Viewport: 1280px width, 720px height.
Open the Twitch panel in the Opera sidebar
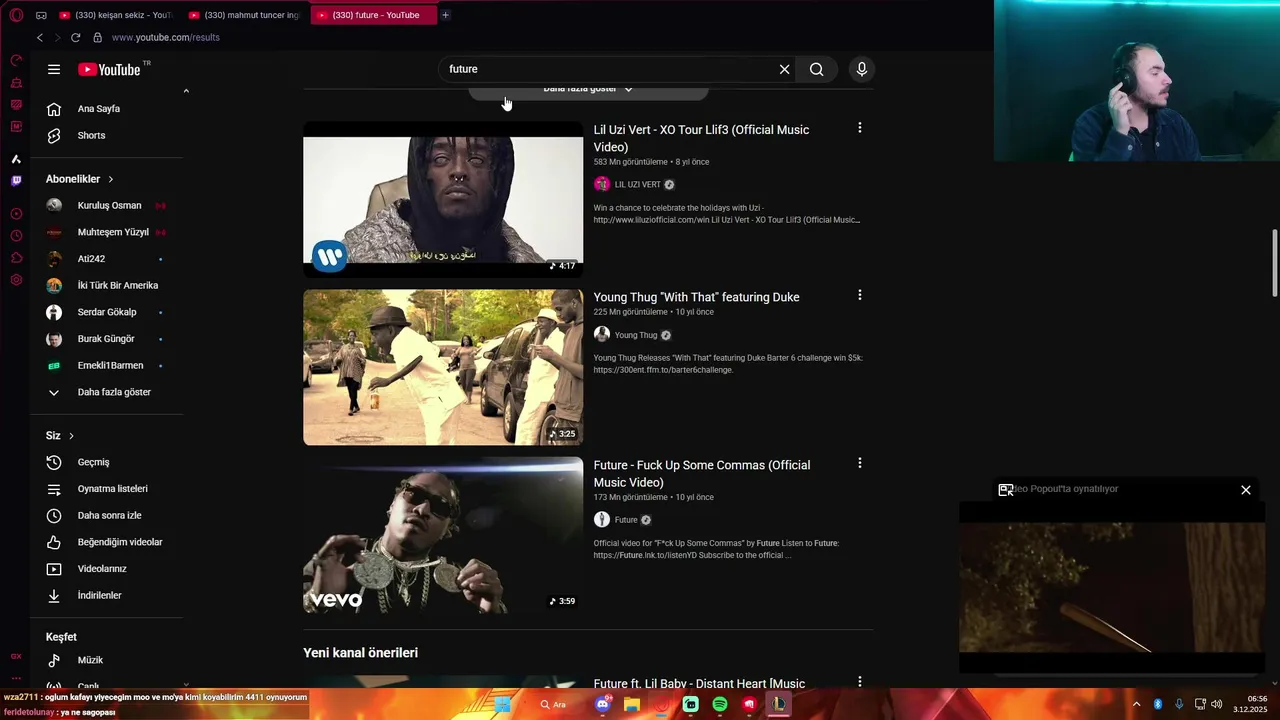16,181
